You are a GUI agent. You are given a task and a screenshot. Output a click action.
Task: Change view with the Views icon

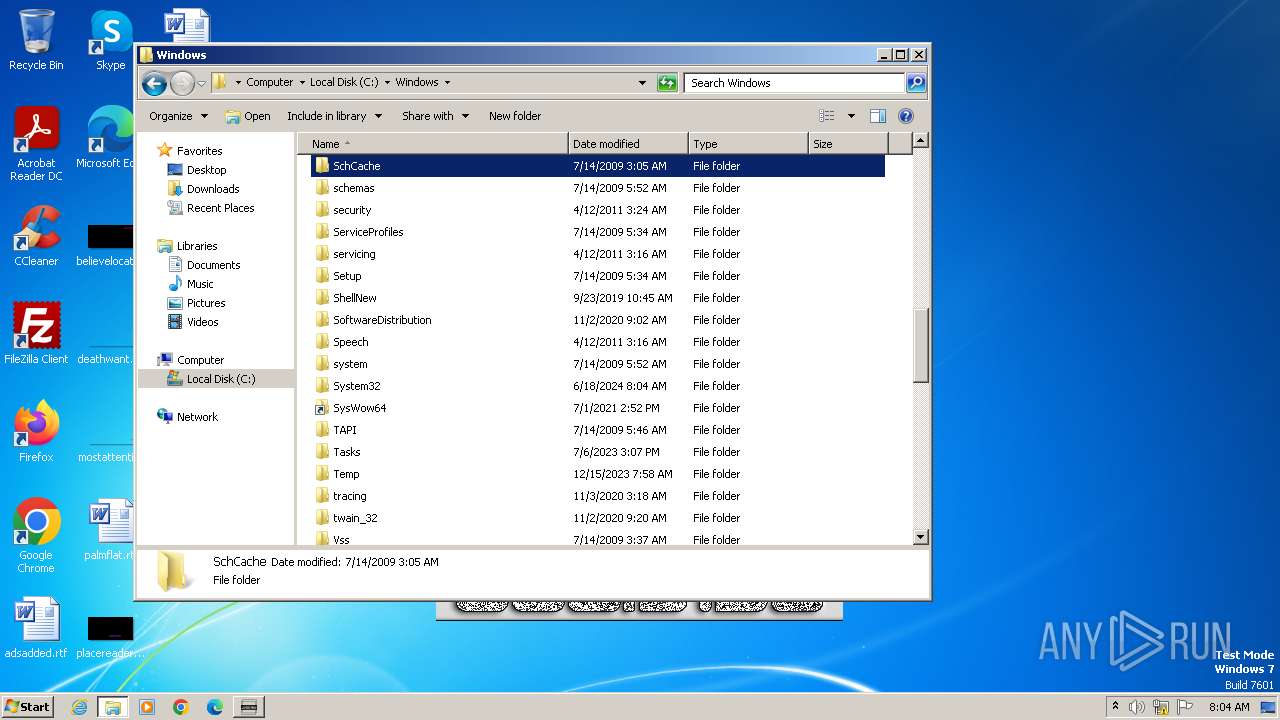pyautogui.click(x=827, y=116)
